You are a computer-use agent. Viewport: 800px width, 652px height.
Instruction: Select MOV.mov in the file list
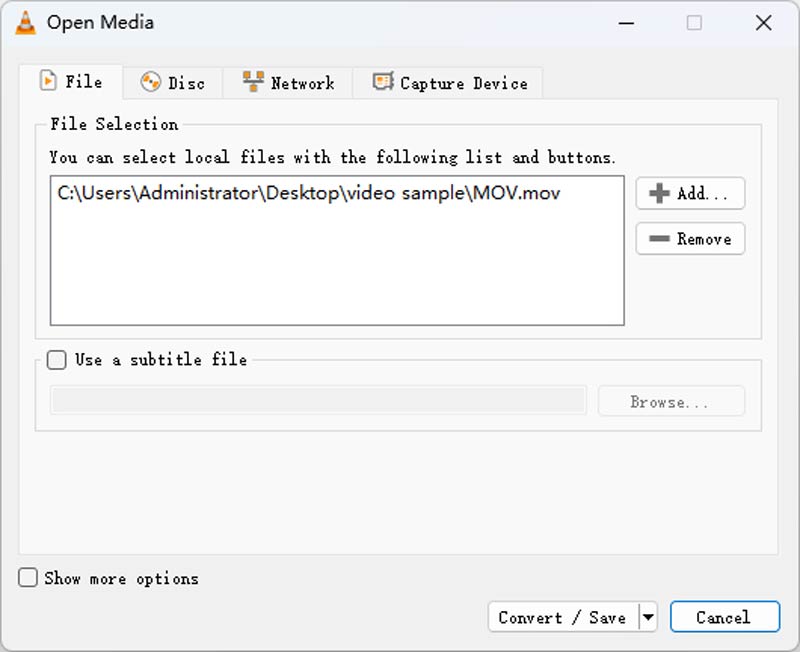click(300, 193)
